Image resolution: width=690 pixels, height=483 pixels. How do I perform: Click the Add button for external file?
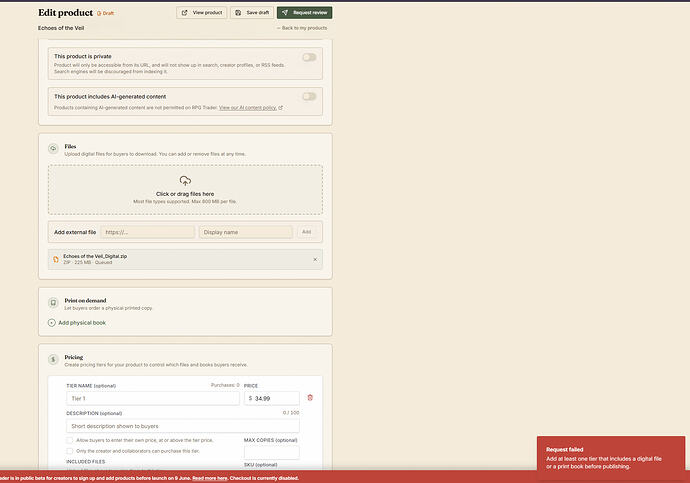pos(307,232)
